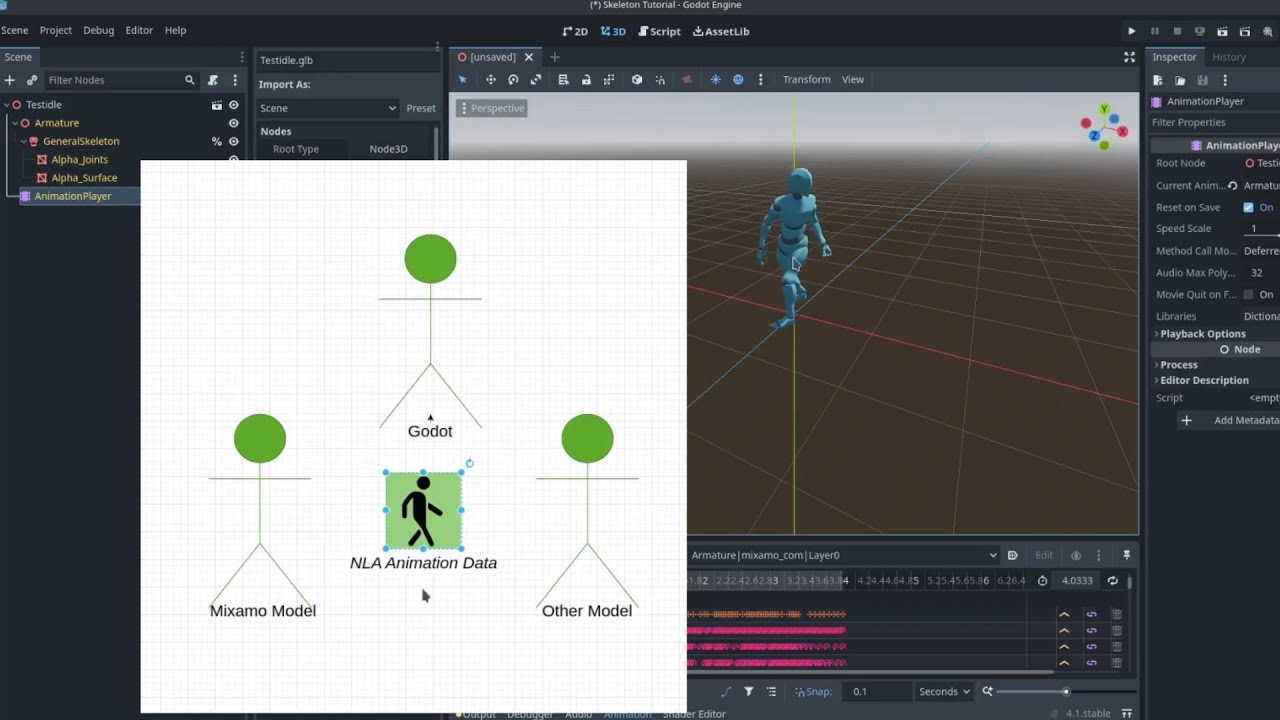Toggle distraction-free mode in viewport

tap(1129, 57)
